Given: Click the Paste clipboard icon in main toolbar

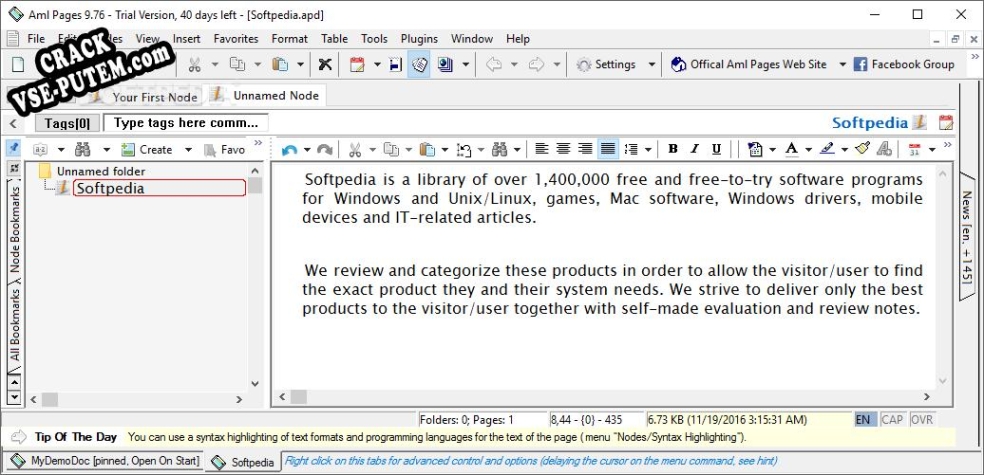Looking at the screenshot, I should (279, 65).
